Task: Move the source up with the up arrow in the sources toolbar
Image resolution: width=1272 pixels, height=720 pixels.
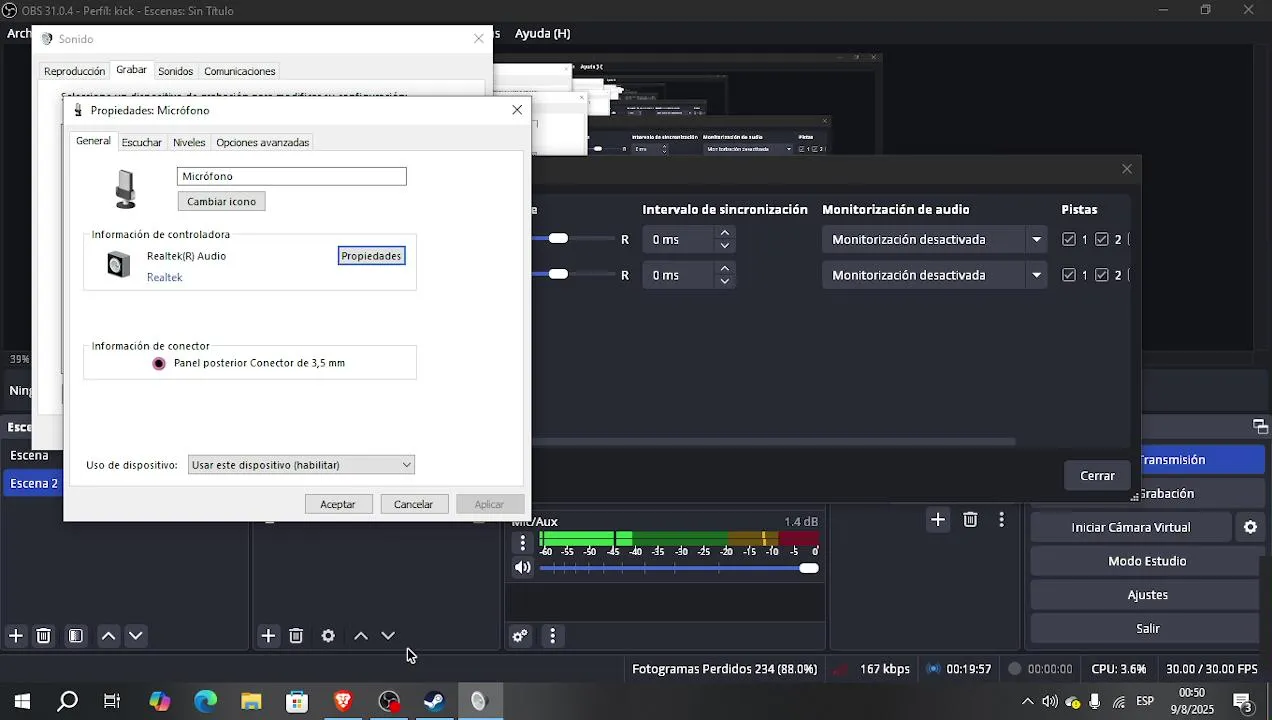Action: point(361,636)
